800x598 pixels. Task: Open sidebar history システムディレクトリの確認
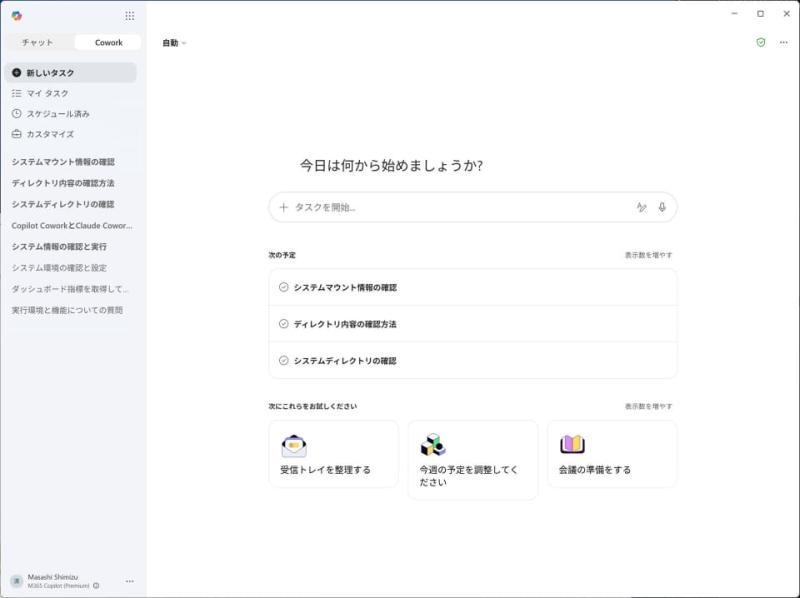point(63,204)
